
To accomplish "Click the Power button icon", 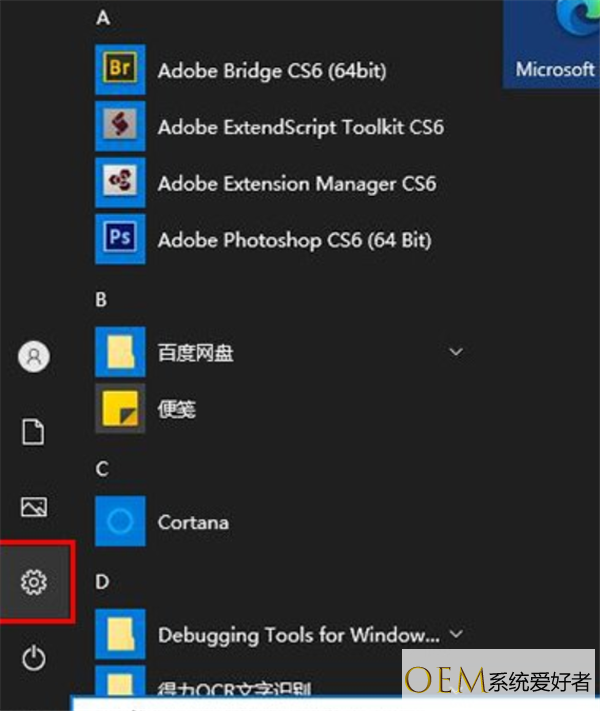I will pyautogui.click(x=35, y=657).
